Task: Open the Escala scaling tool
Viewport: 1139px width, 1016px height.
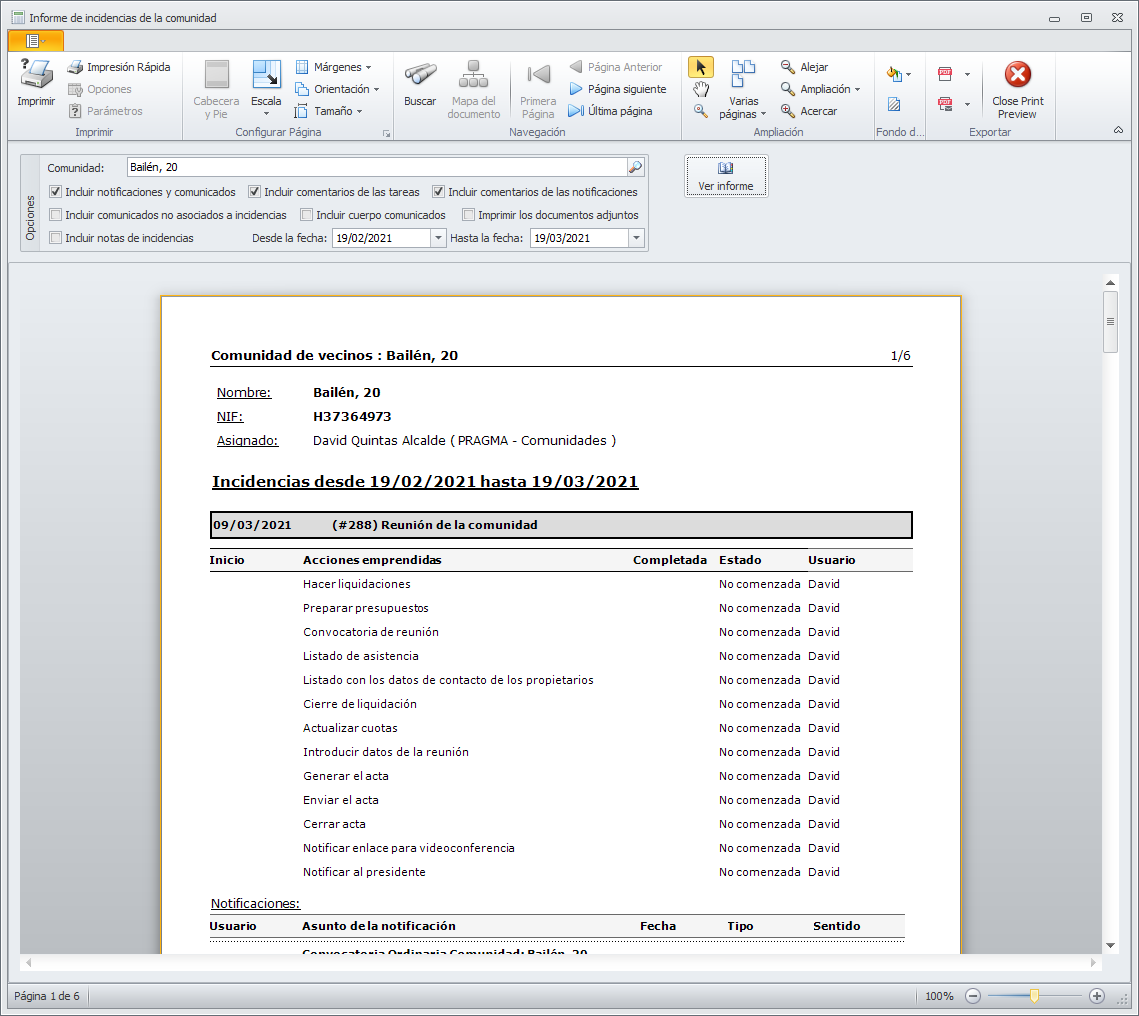Action: pos(266,88)
